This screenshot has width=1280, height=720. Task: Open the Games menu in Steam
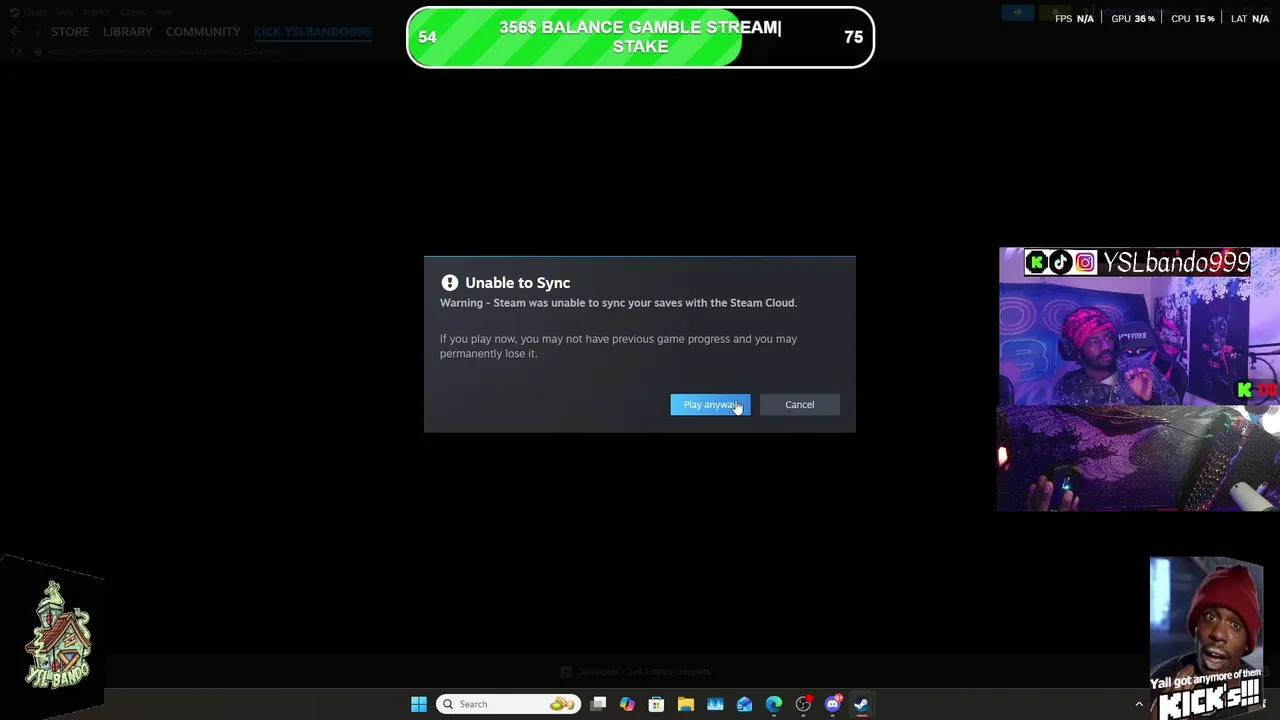click(133, 12)
